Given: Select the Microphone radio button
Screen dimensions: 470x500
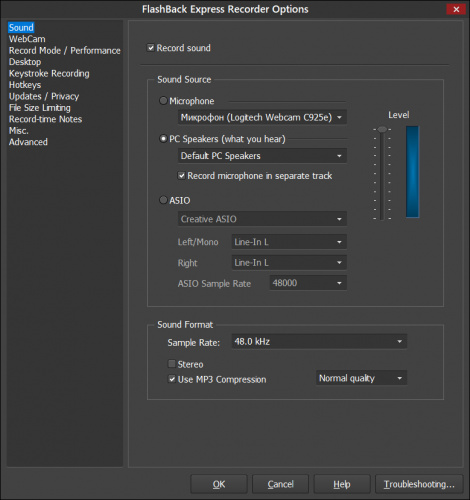Looking at the screenshot, I should (x=163, y=101).
